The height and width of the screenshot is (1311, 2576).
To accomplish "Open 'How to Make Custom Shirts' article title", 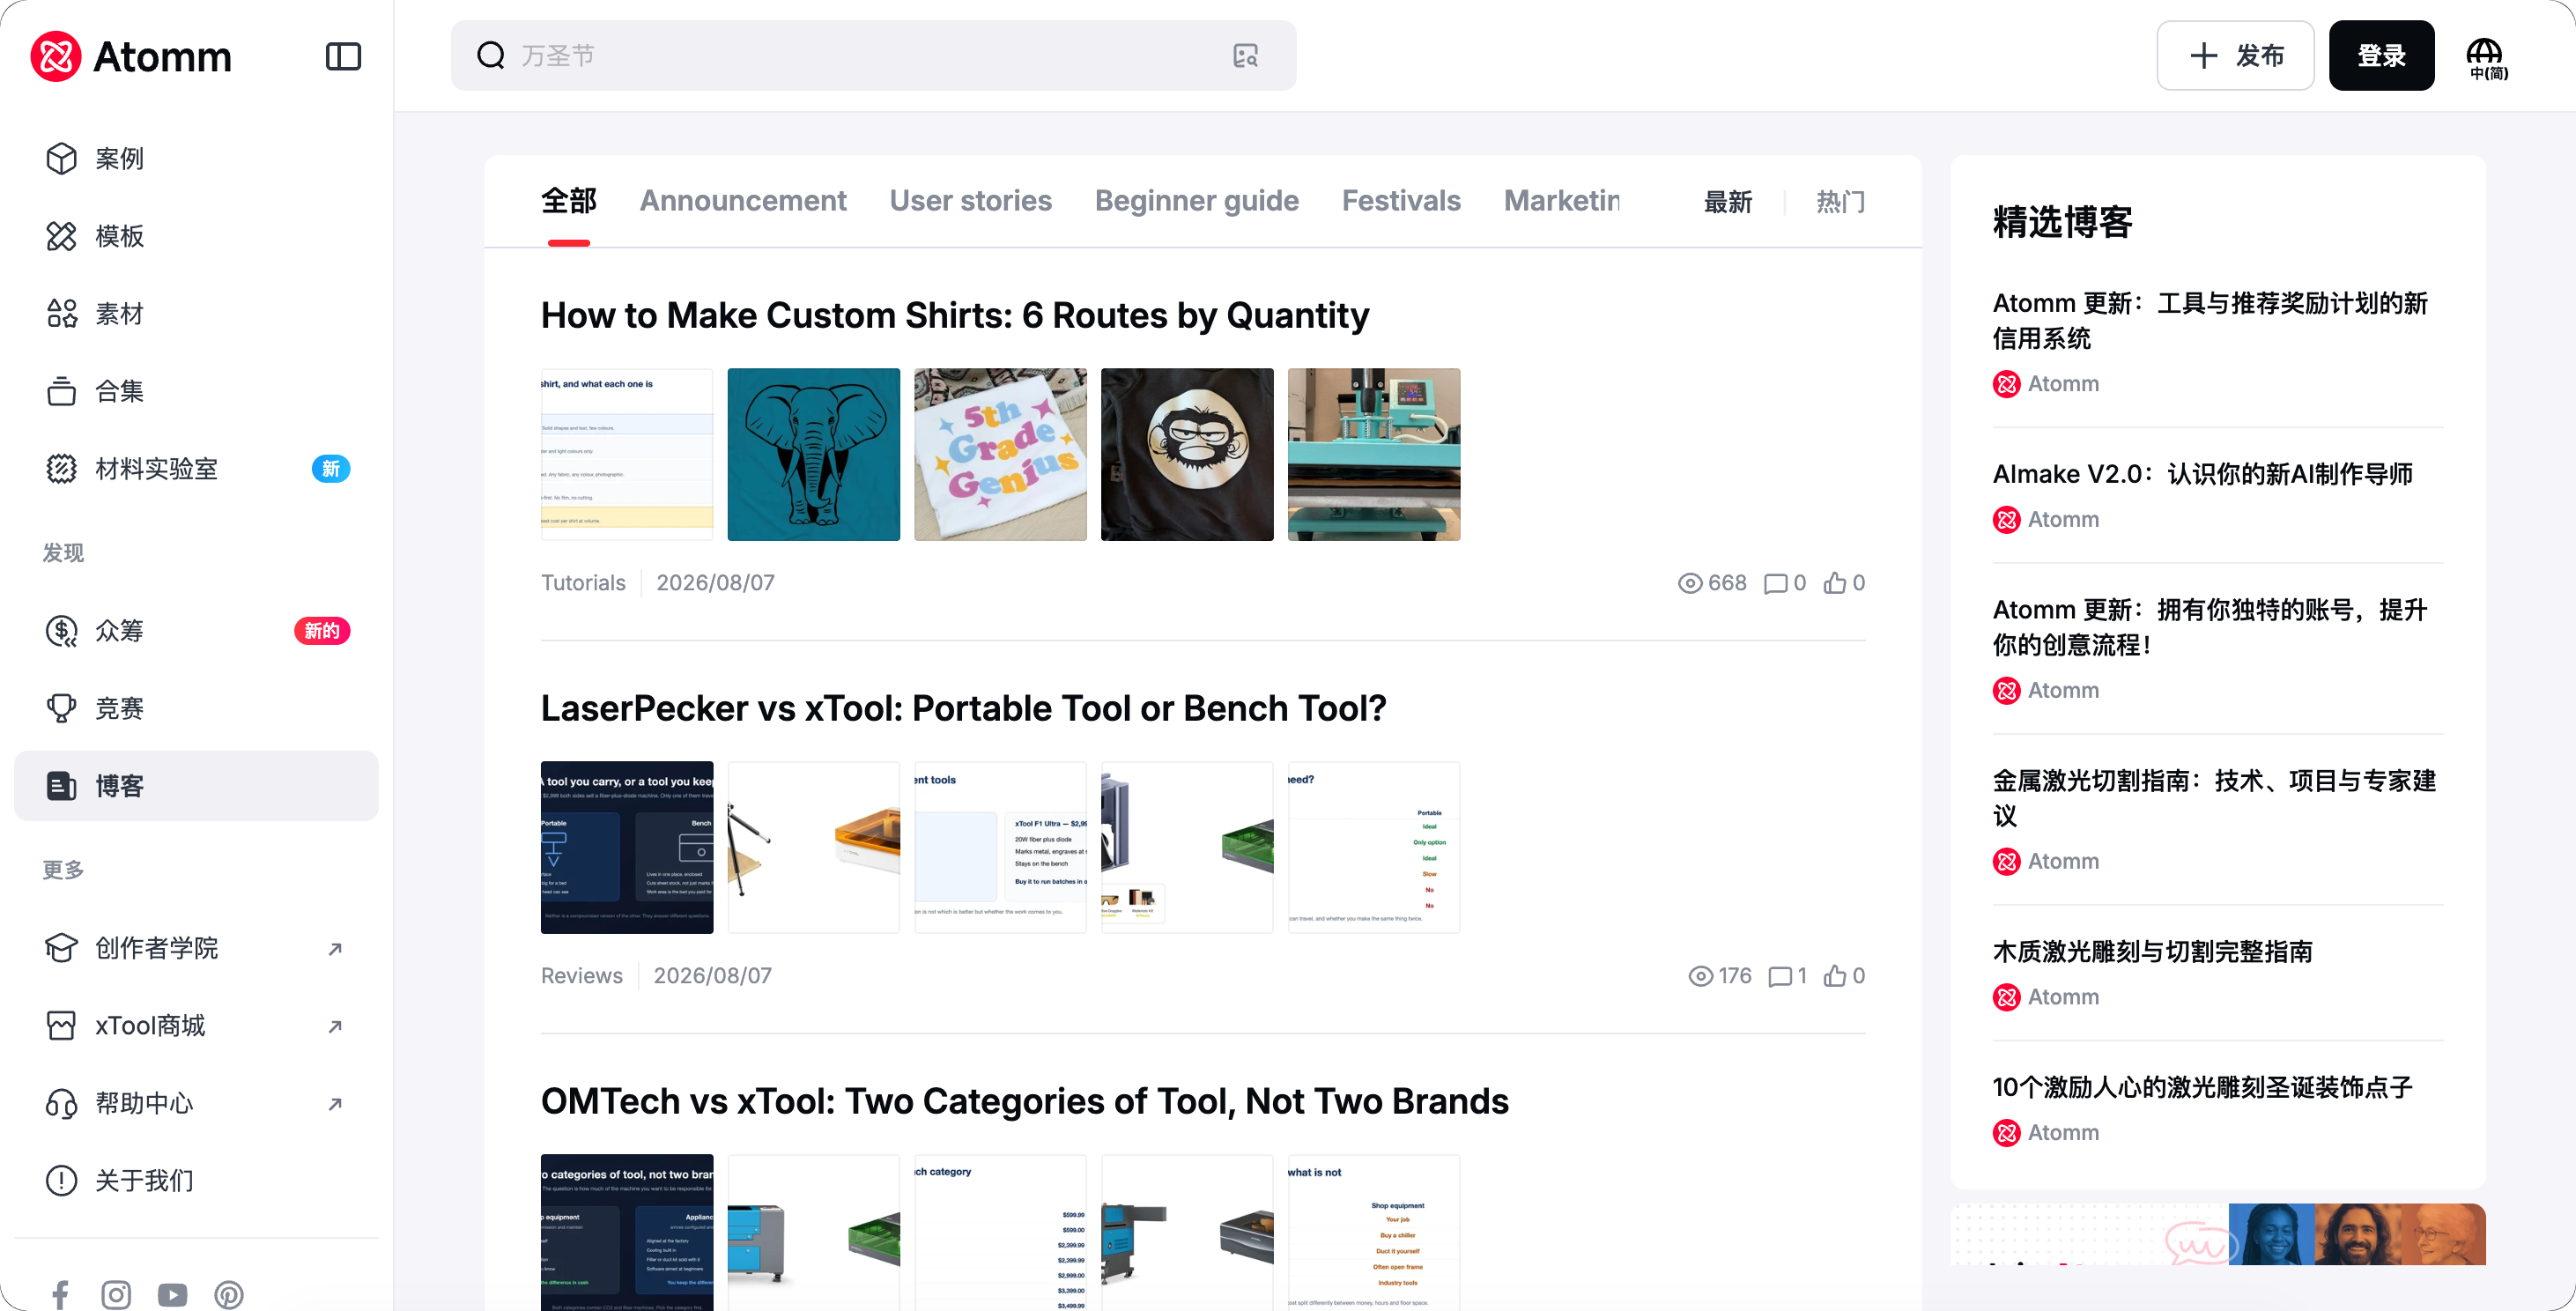I will pyautogui.click(x=955, y=316).
